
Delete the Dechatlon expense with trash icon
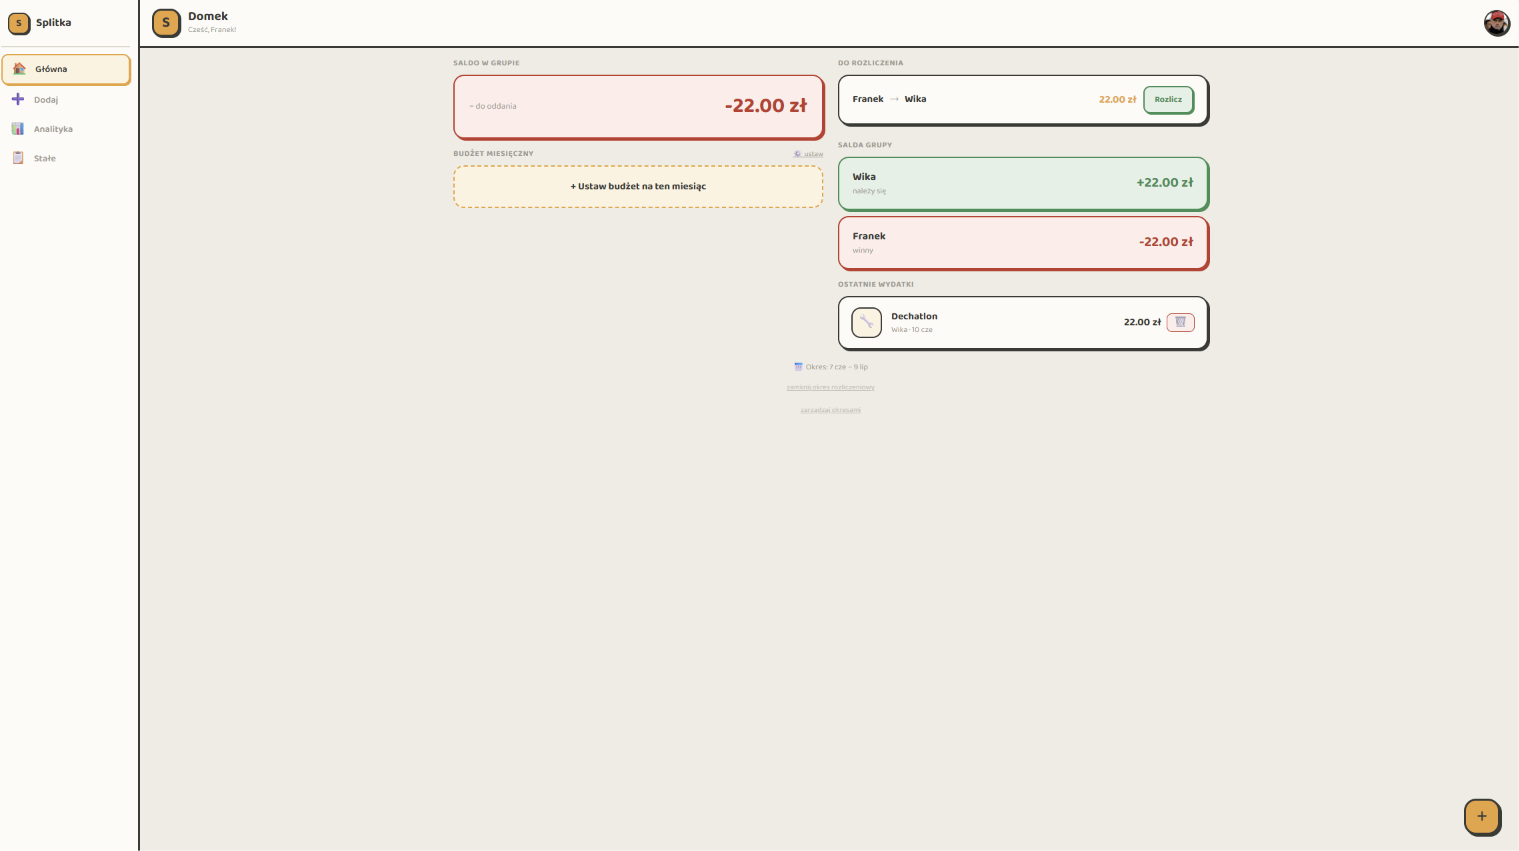[x=1180, y=322]
